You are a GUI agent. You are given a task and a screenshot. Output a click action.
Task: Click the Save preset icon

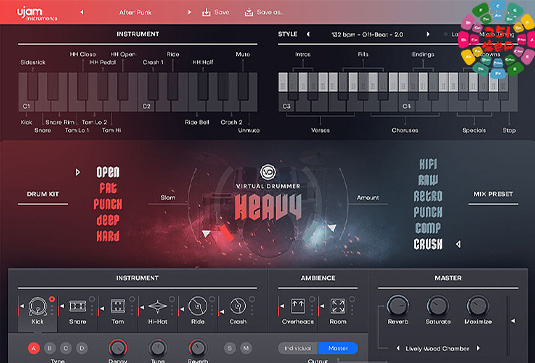(x=206, y=12)
